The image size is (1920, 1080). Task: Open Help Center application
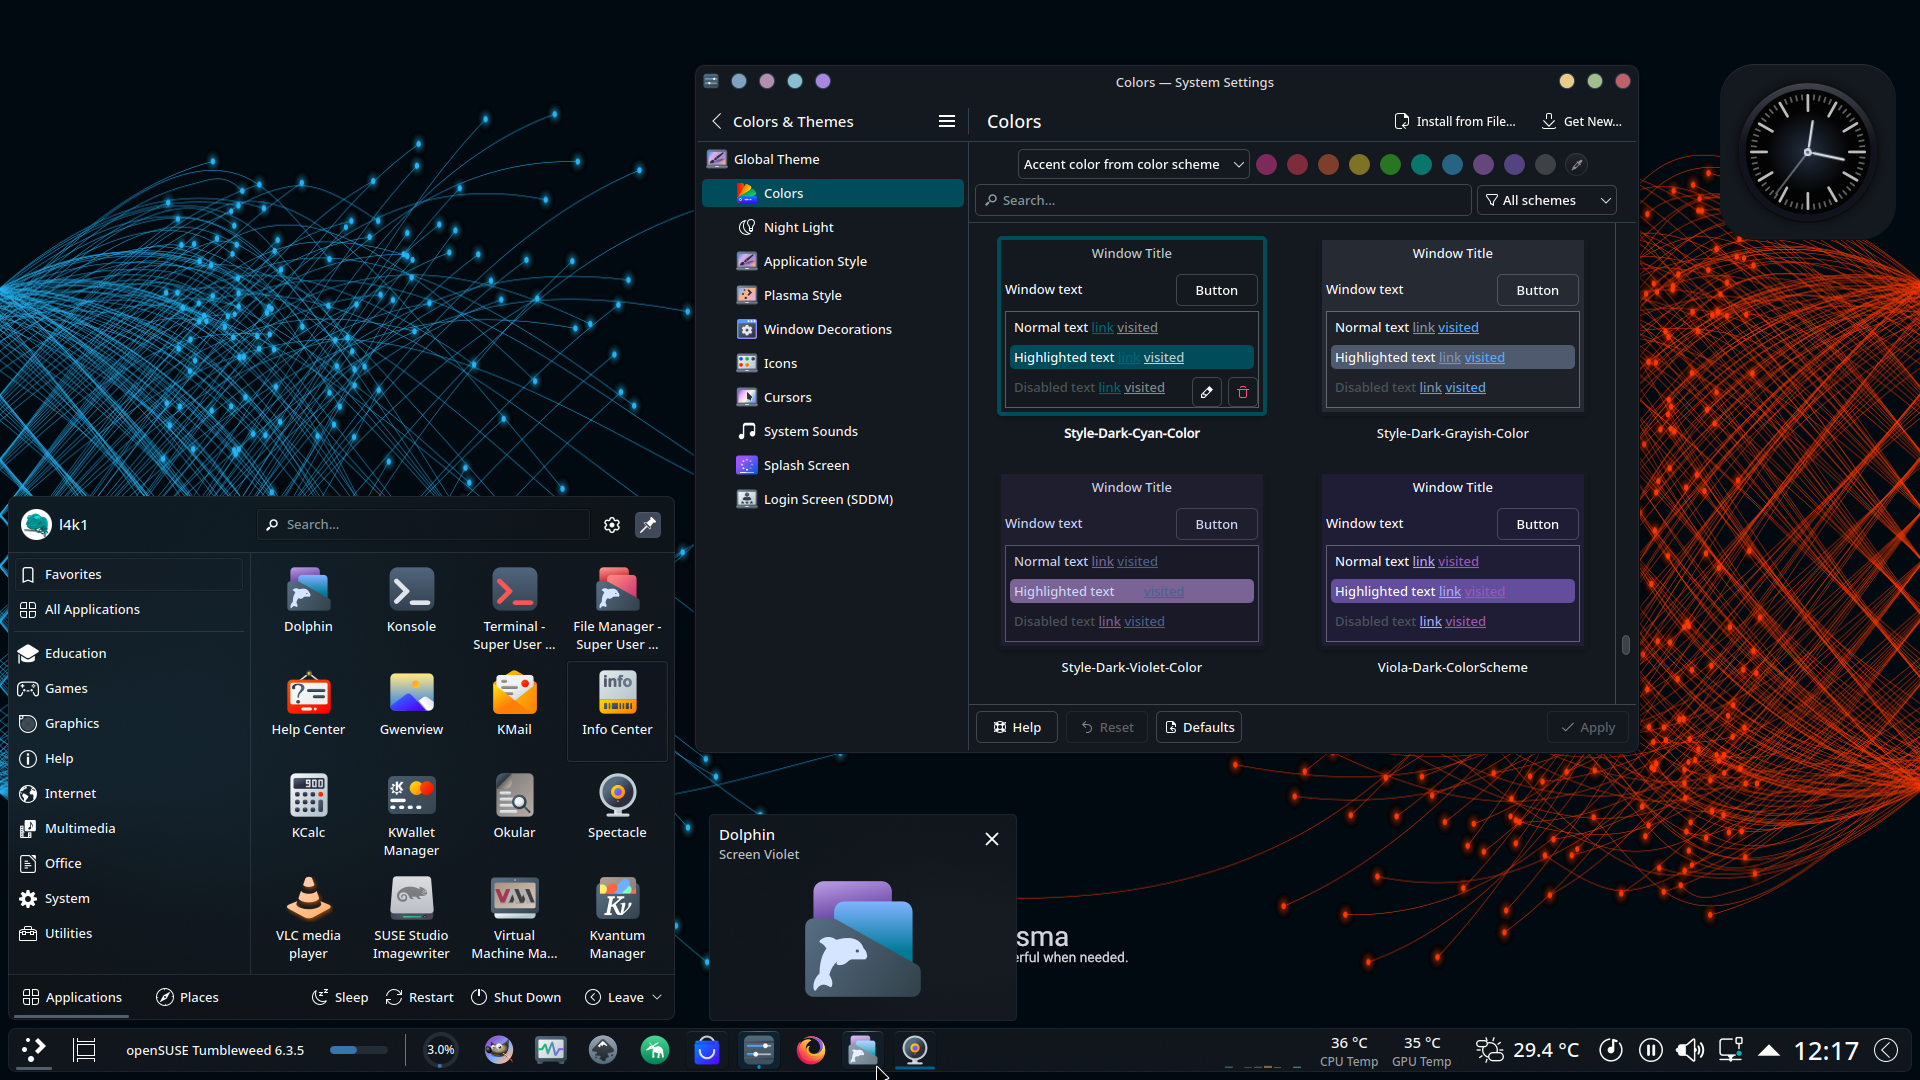[x=308, y=703]
